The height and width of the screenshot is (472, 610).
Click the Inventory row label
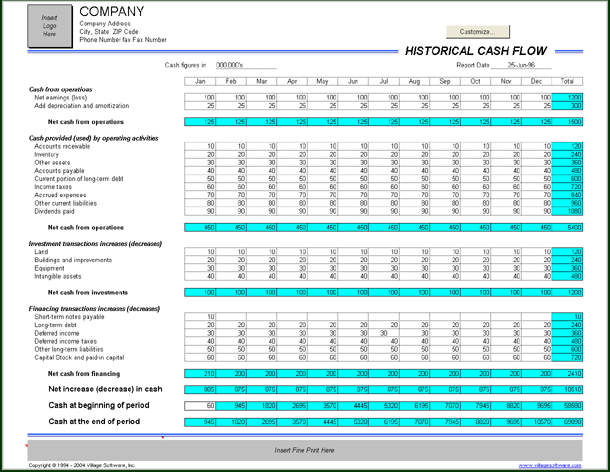[47, 154]
